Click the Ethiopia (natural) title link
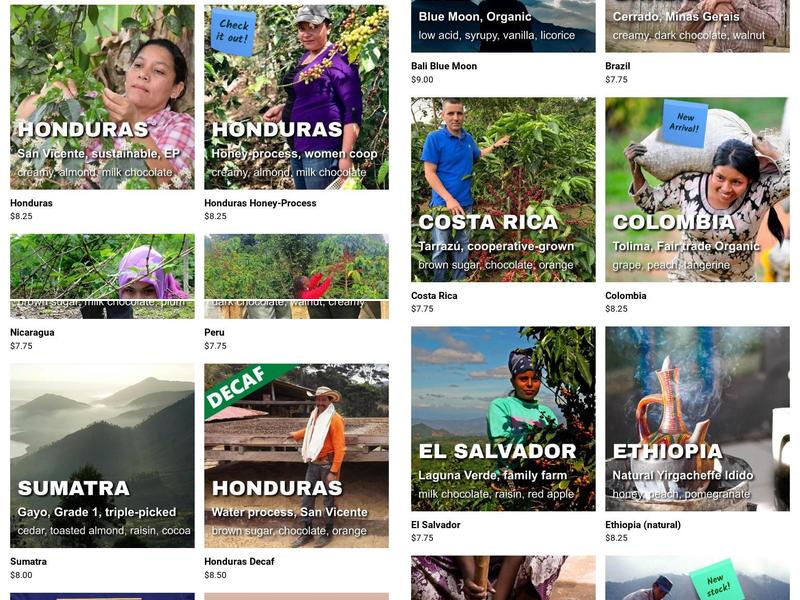Screen dimensions: 800x600 pos(643,524)
